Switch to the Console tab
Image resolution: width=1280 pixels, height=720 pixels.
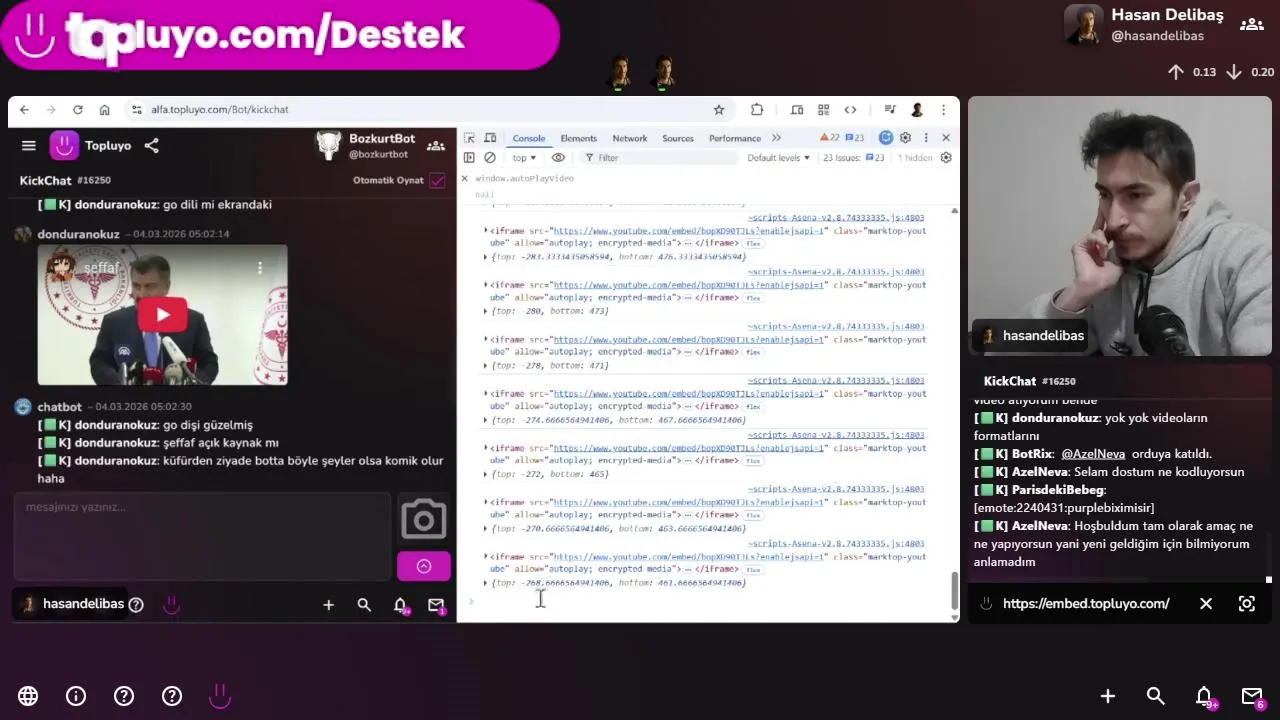(529, 138)
